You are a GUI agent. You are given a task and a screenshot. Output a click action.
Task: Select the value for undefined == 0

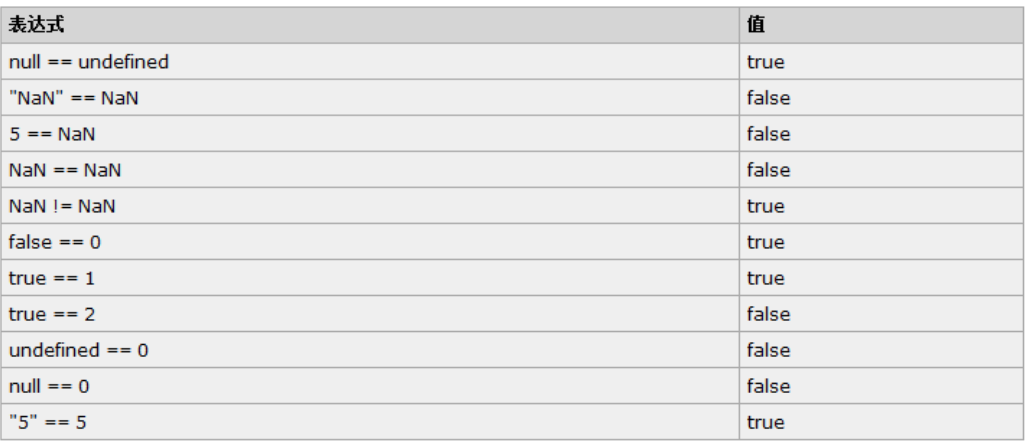click(768, 350)
